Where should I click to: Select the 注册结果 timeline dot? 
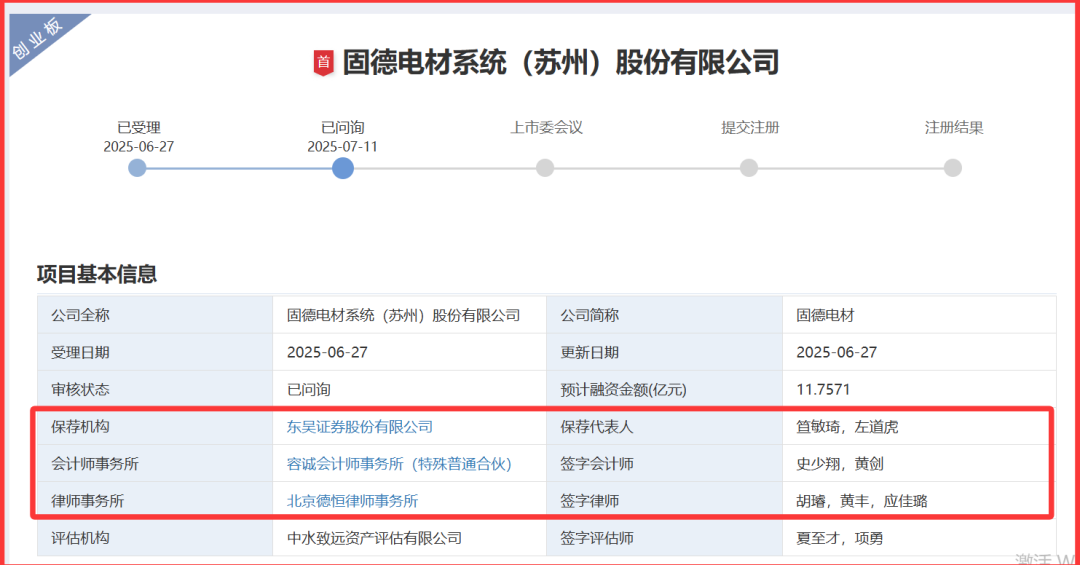(953, 168)
